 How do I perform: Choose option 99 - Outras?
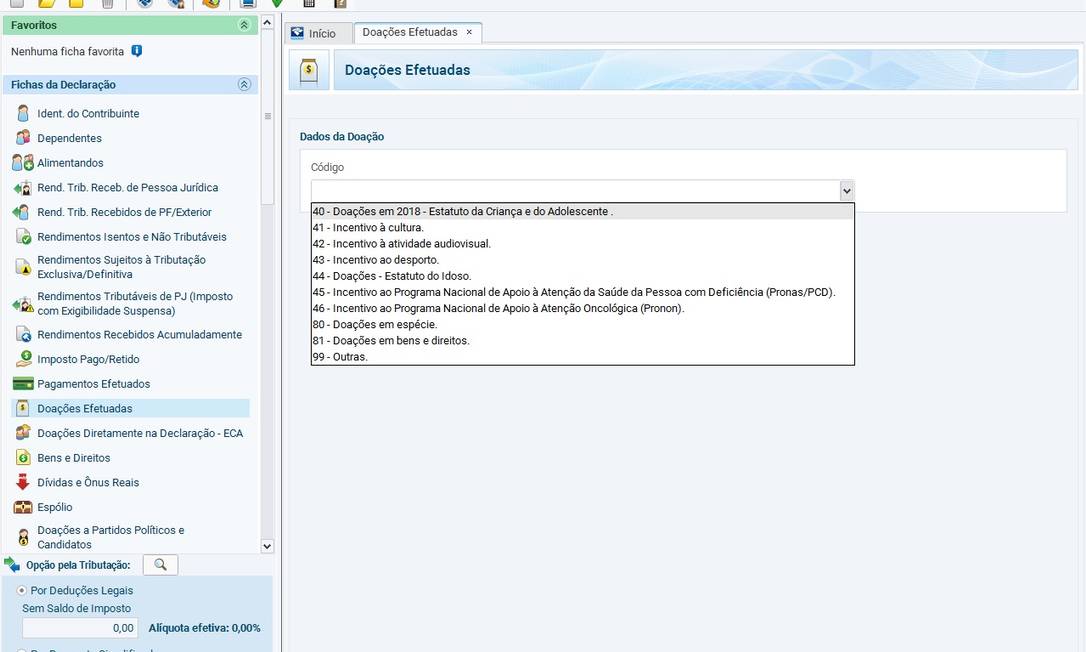click(x=340, y=356)
